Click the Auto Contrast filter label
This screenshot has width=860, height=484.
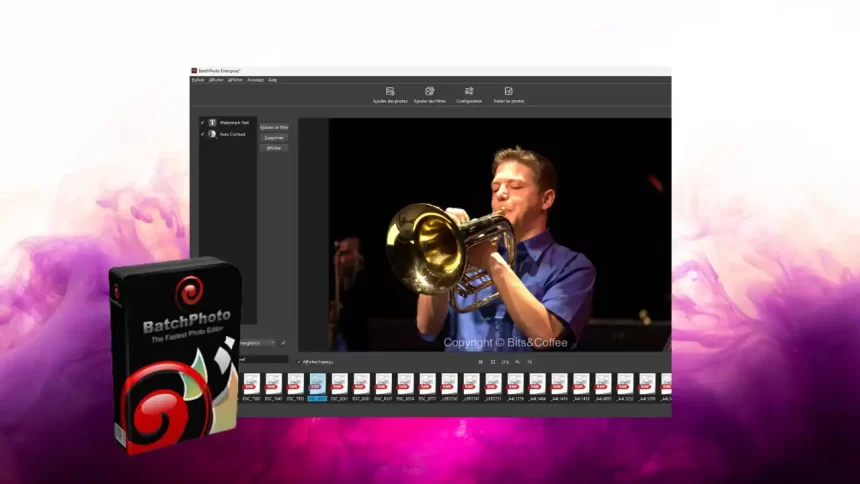(x=233, y=134)
